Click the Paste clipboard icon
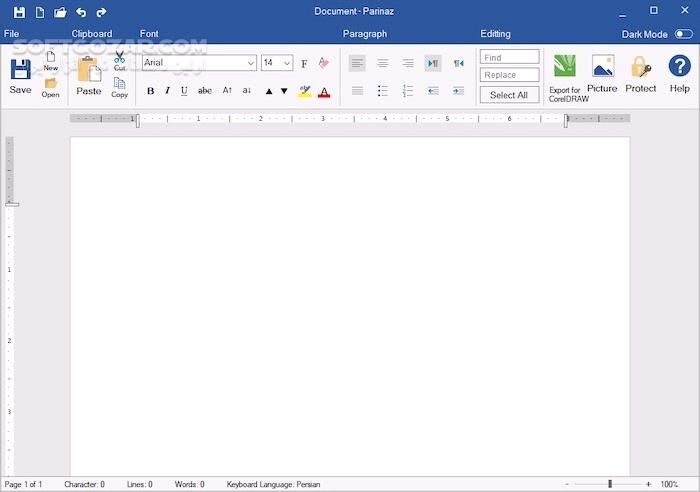The height and width of the screenshot is (492, 700). pyautogui.click(x=89, y=70)
